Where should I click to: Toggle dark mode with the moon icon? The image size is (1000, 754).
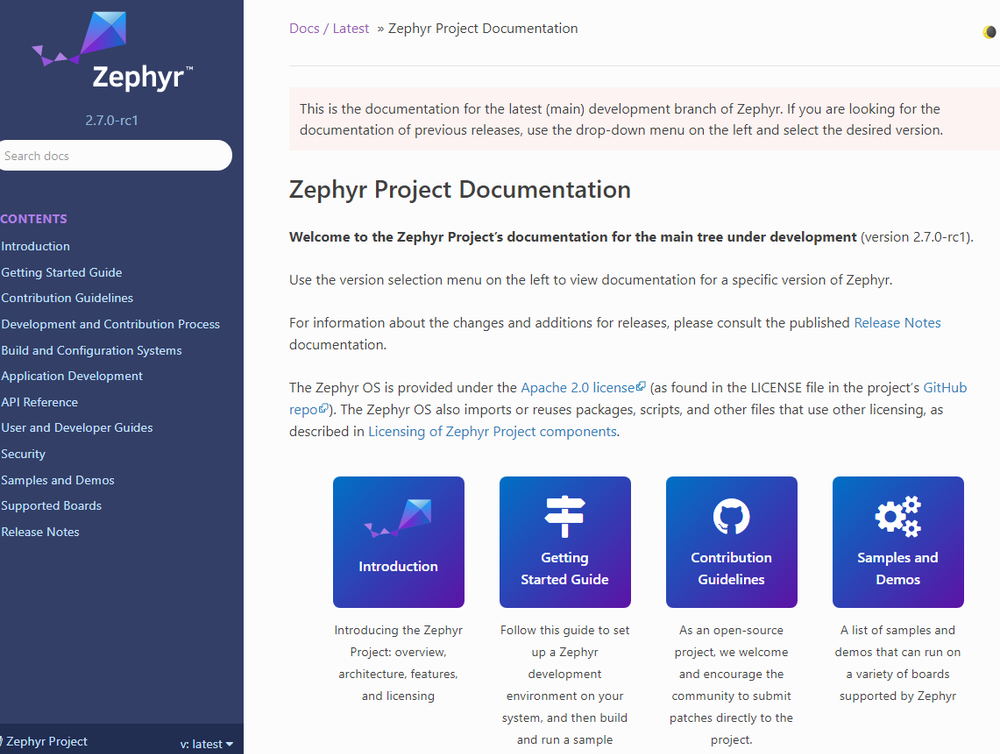(x=989, y=32)
